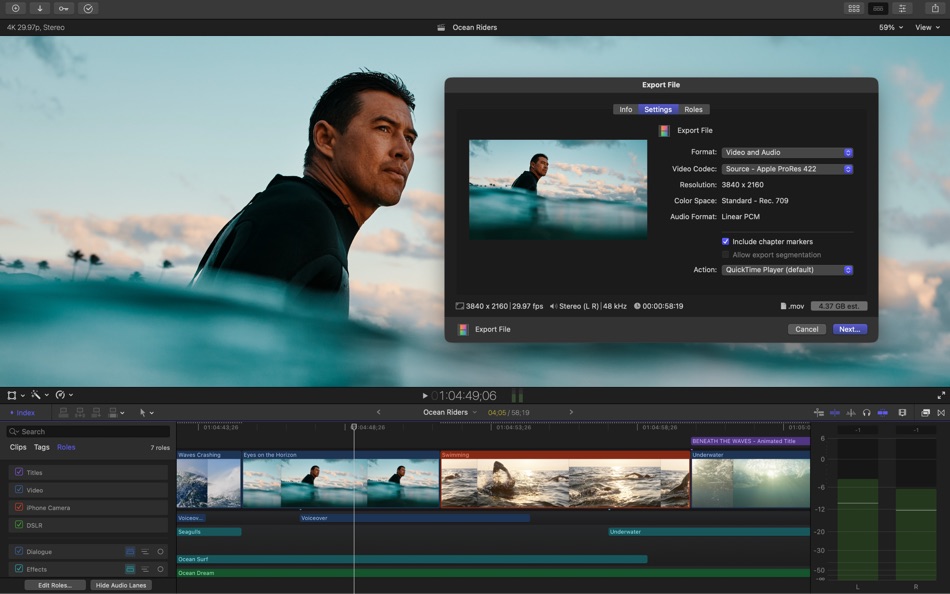Switch to the Info tab

pos(625,109)
